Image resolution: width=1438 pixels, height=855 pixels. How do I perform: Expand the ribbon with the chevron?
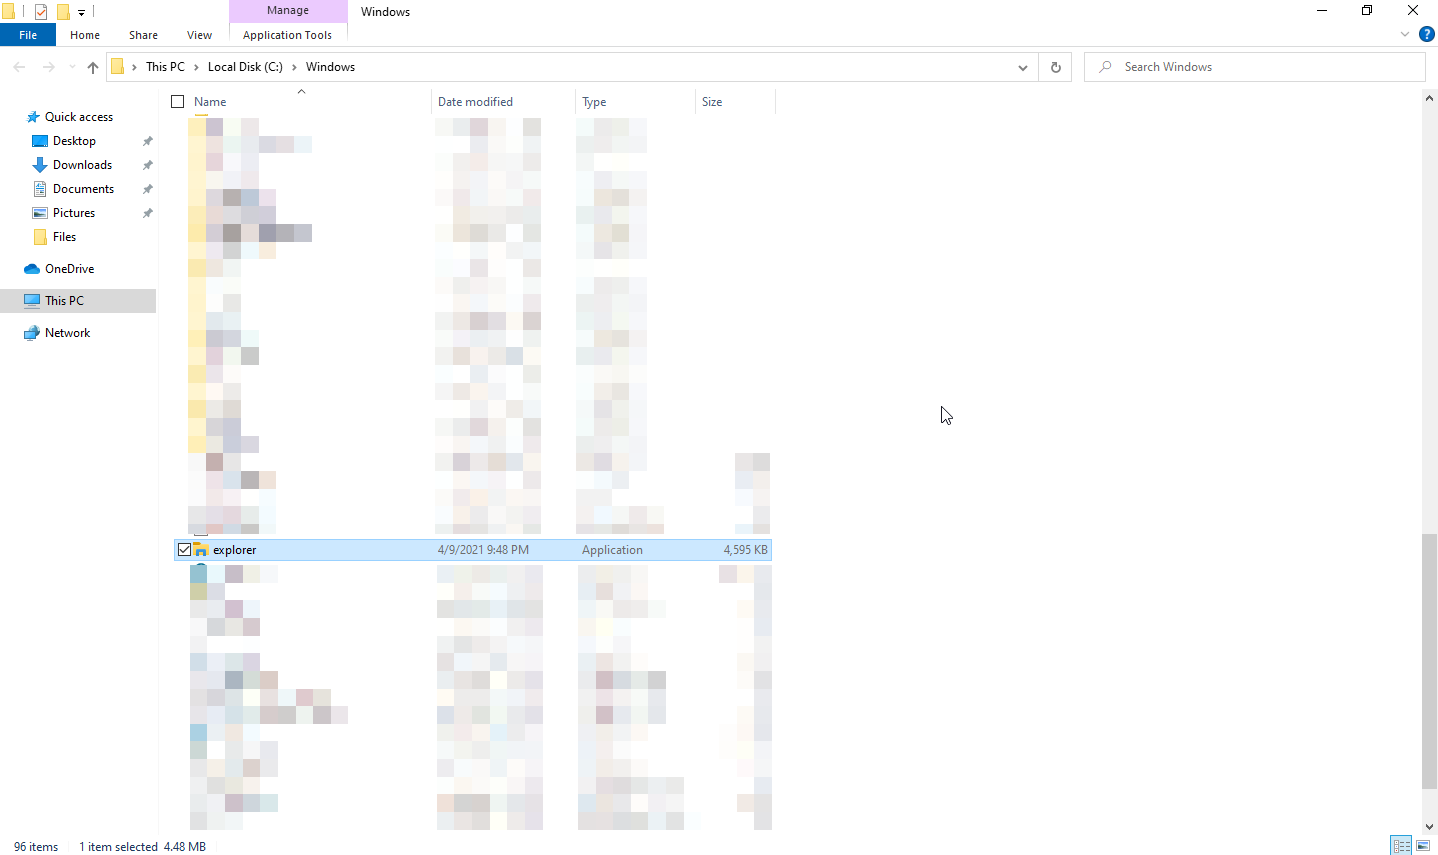click(x=1405, y=35)
